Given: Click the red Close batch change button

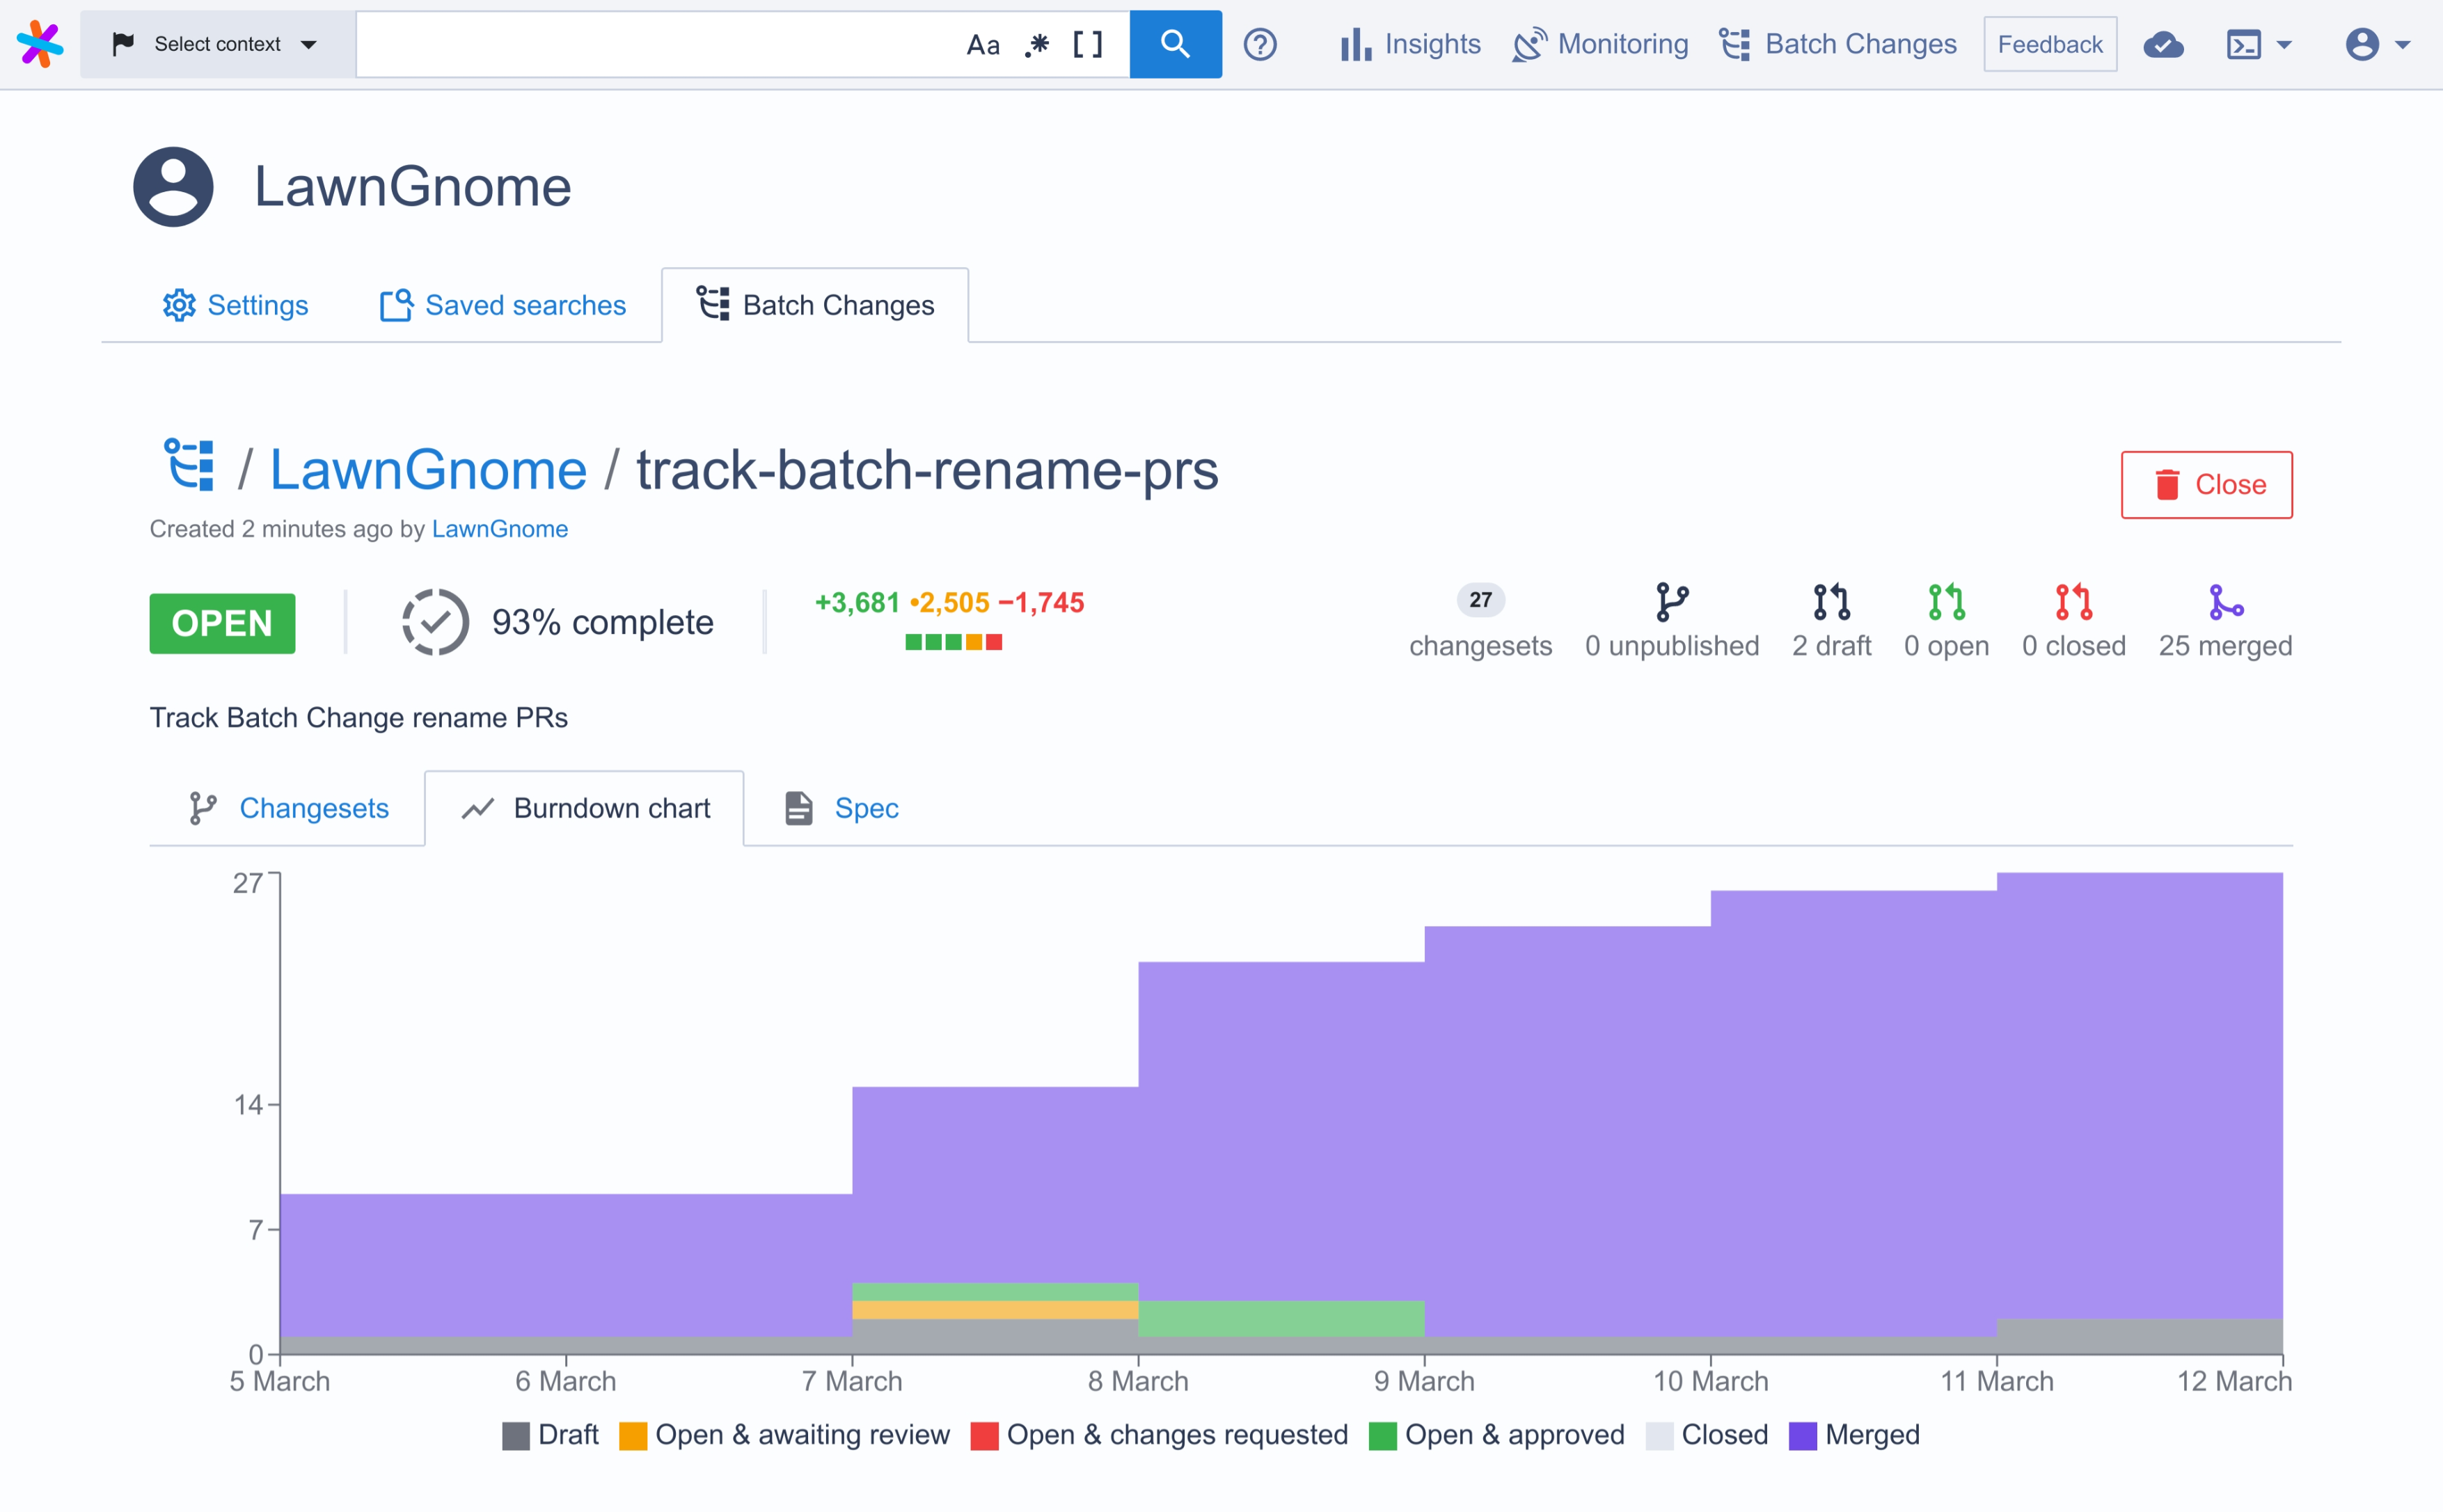Looking at the screenshot, I should pos(2206,485).
